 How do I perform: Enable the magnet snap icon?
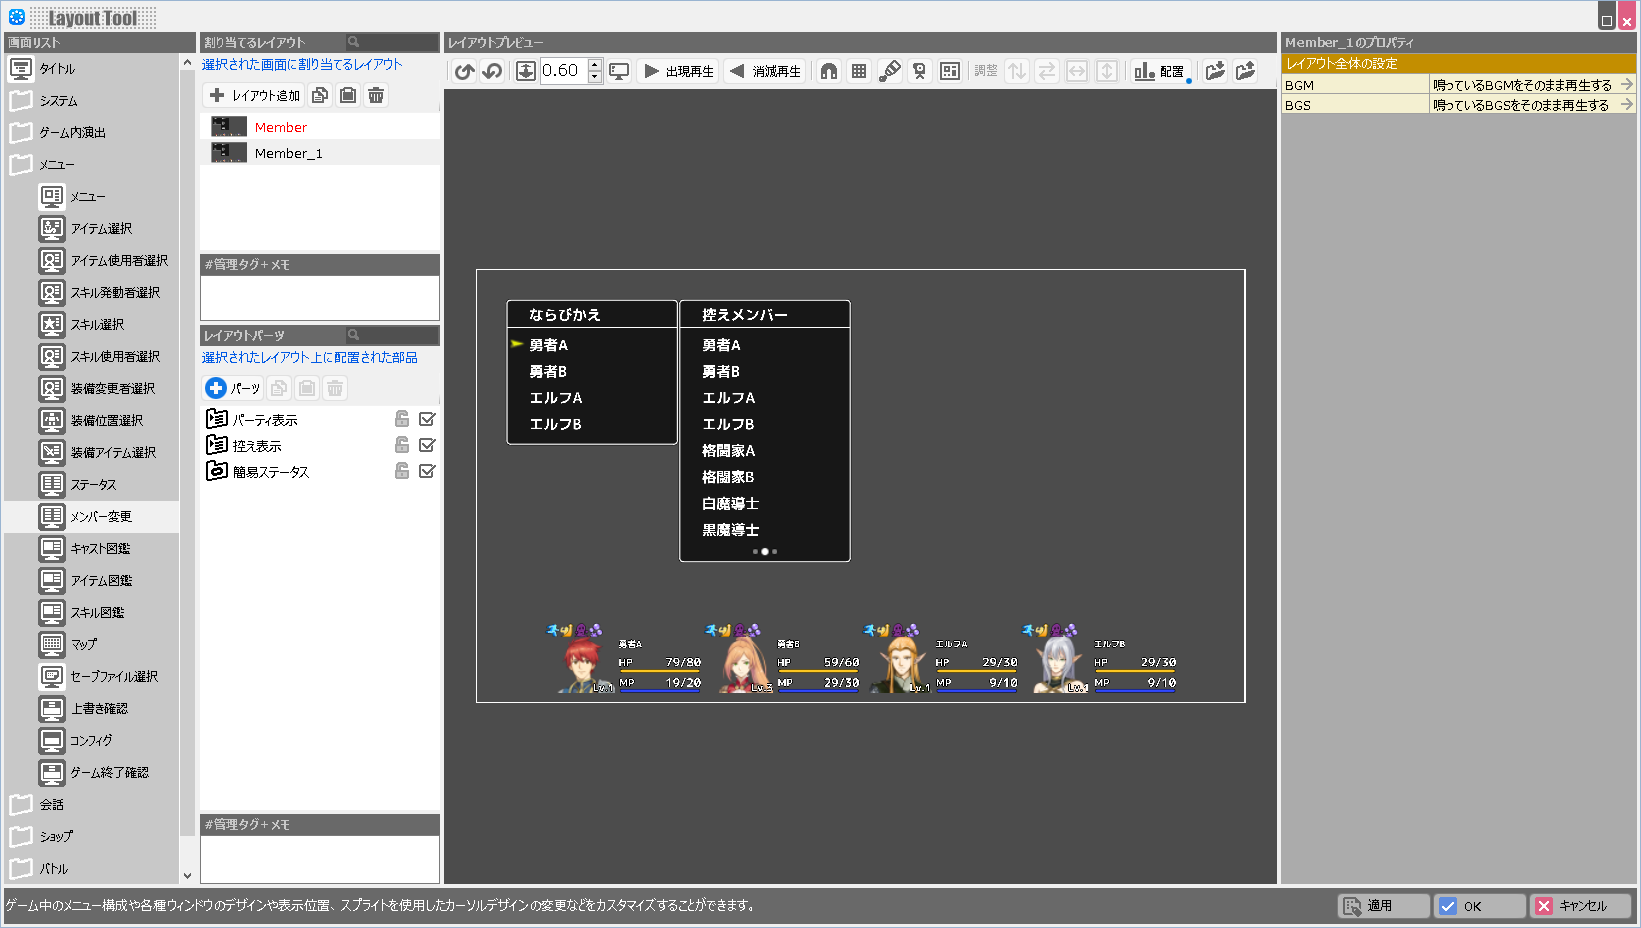point(829,71)
